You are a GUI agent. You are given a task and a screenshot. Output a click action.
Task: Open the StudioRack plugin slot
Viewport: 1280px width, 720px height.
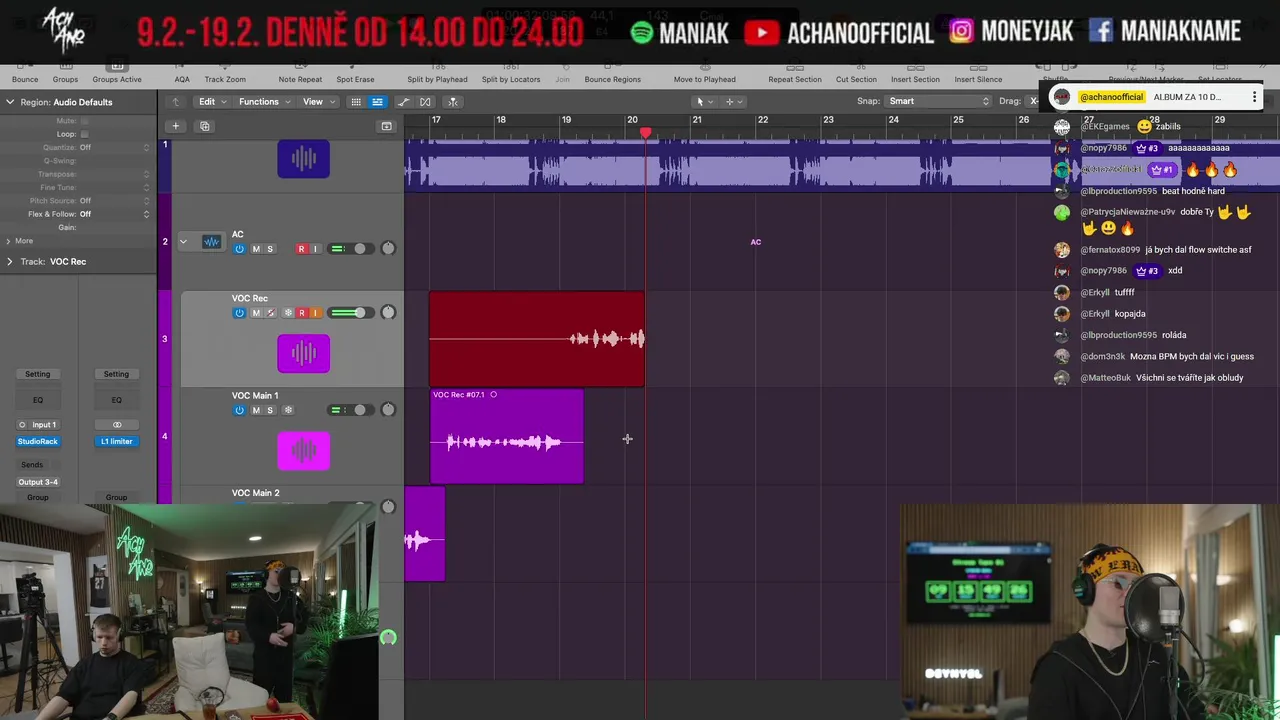38,441
